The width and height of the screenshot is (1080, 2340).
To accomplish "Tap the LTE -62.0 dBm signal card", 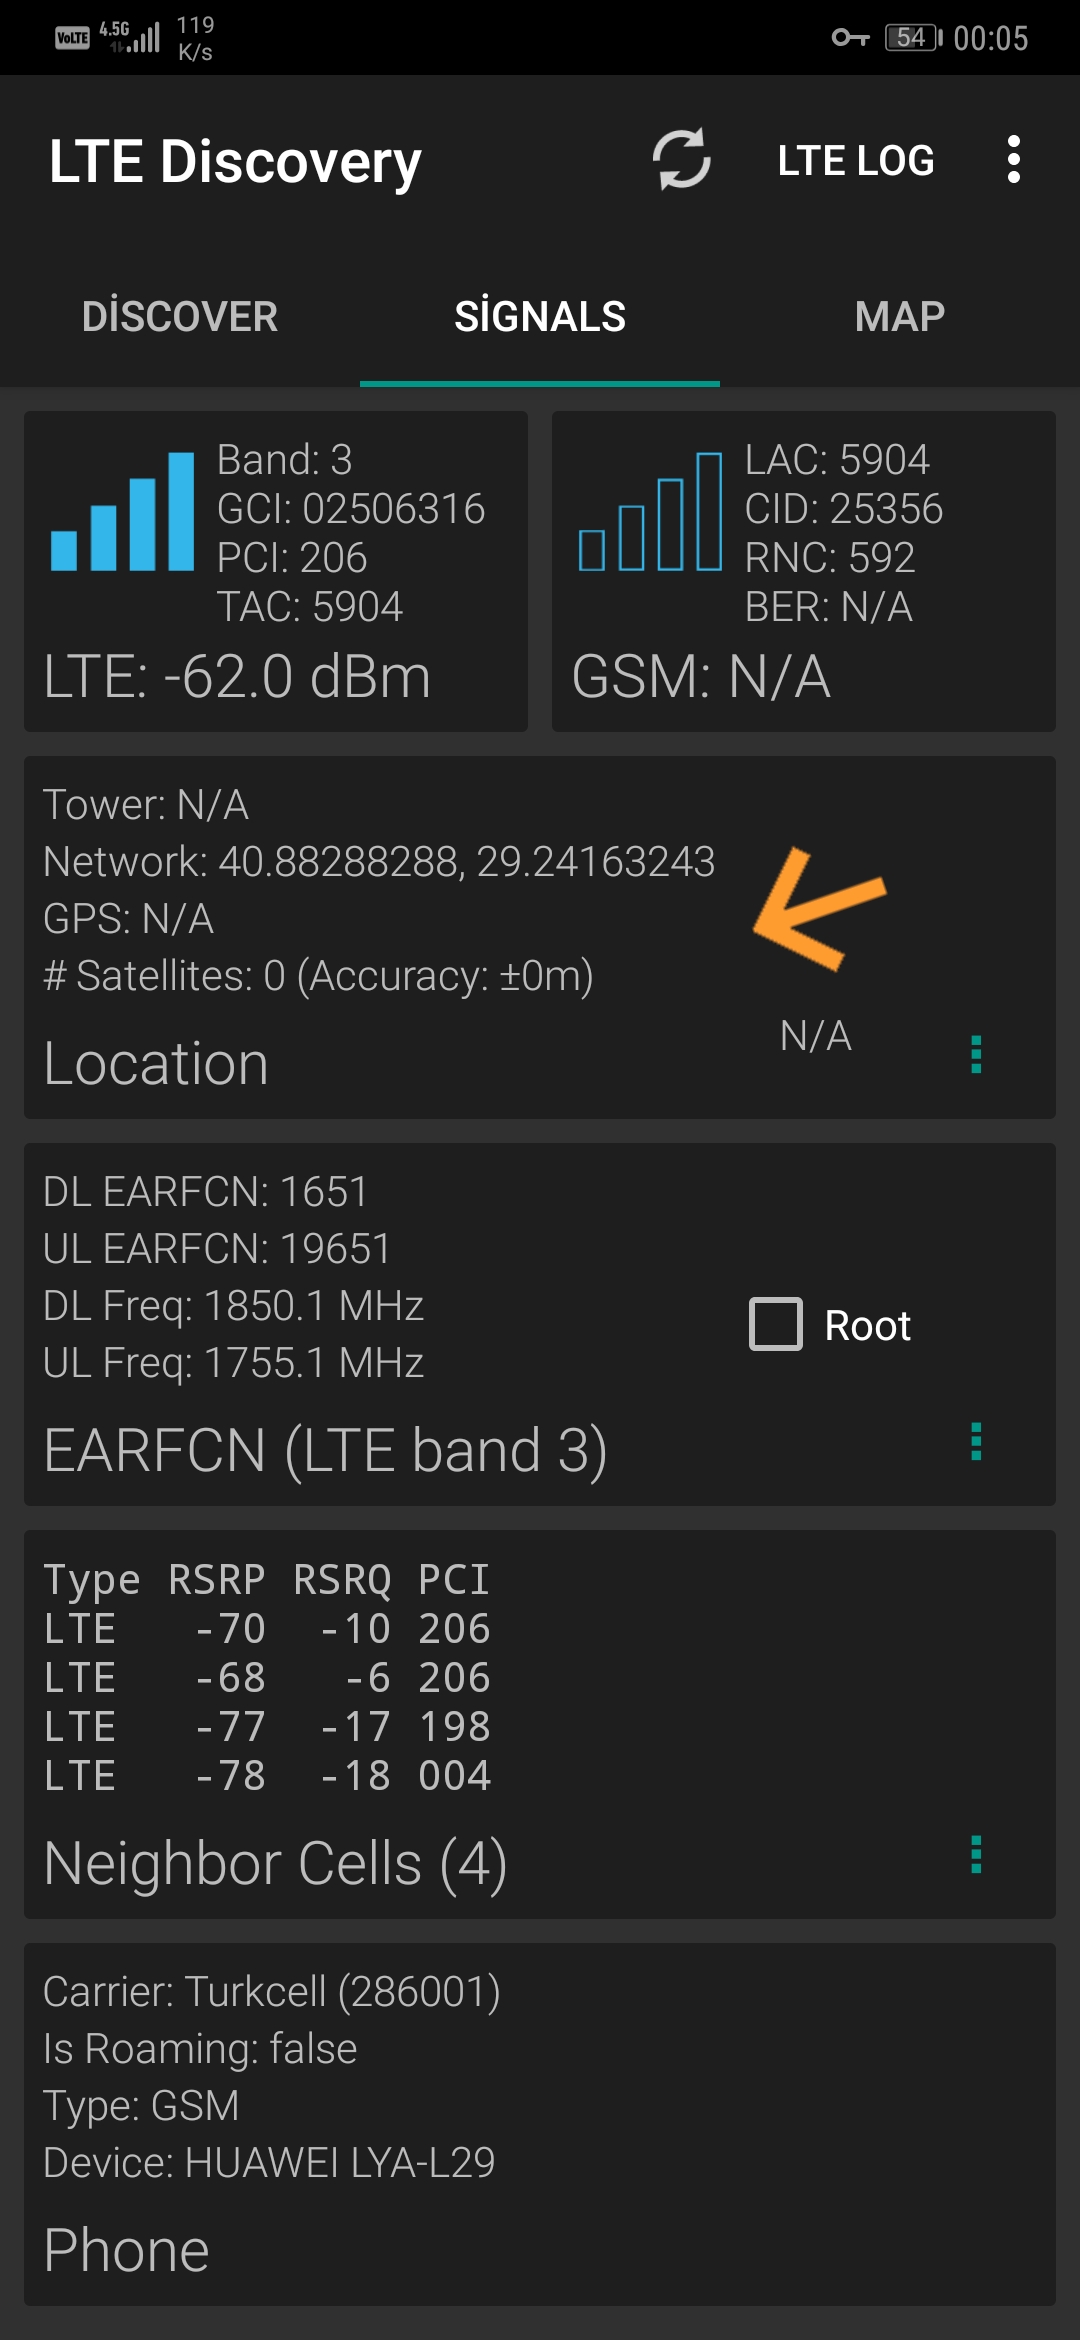I will coord(276,571).
